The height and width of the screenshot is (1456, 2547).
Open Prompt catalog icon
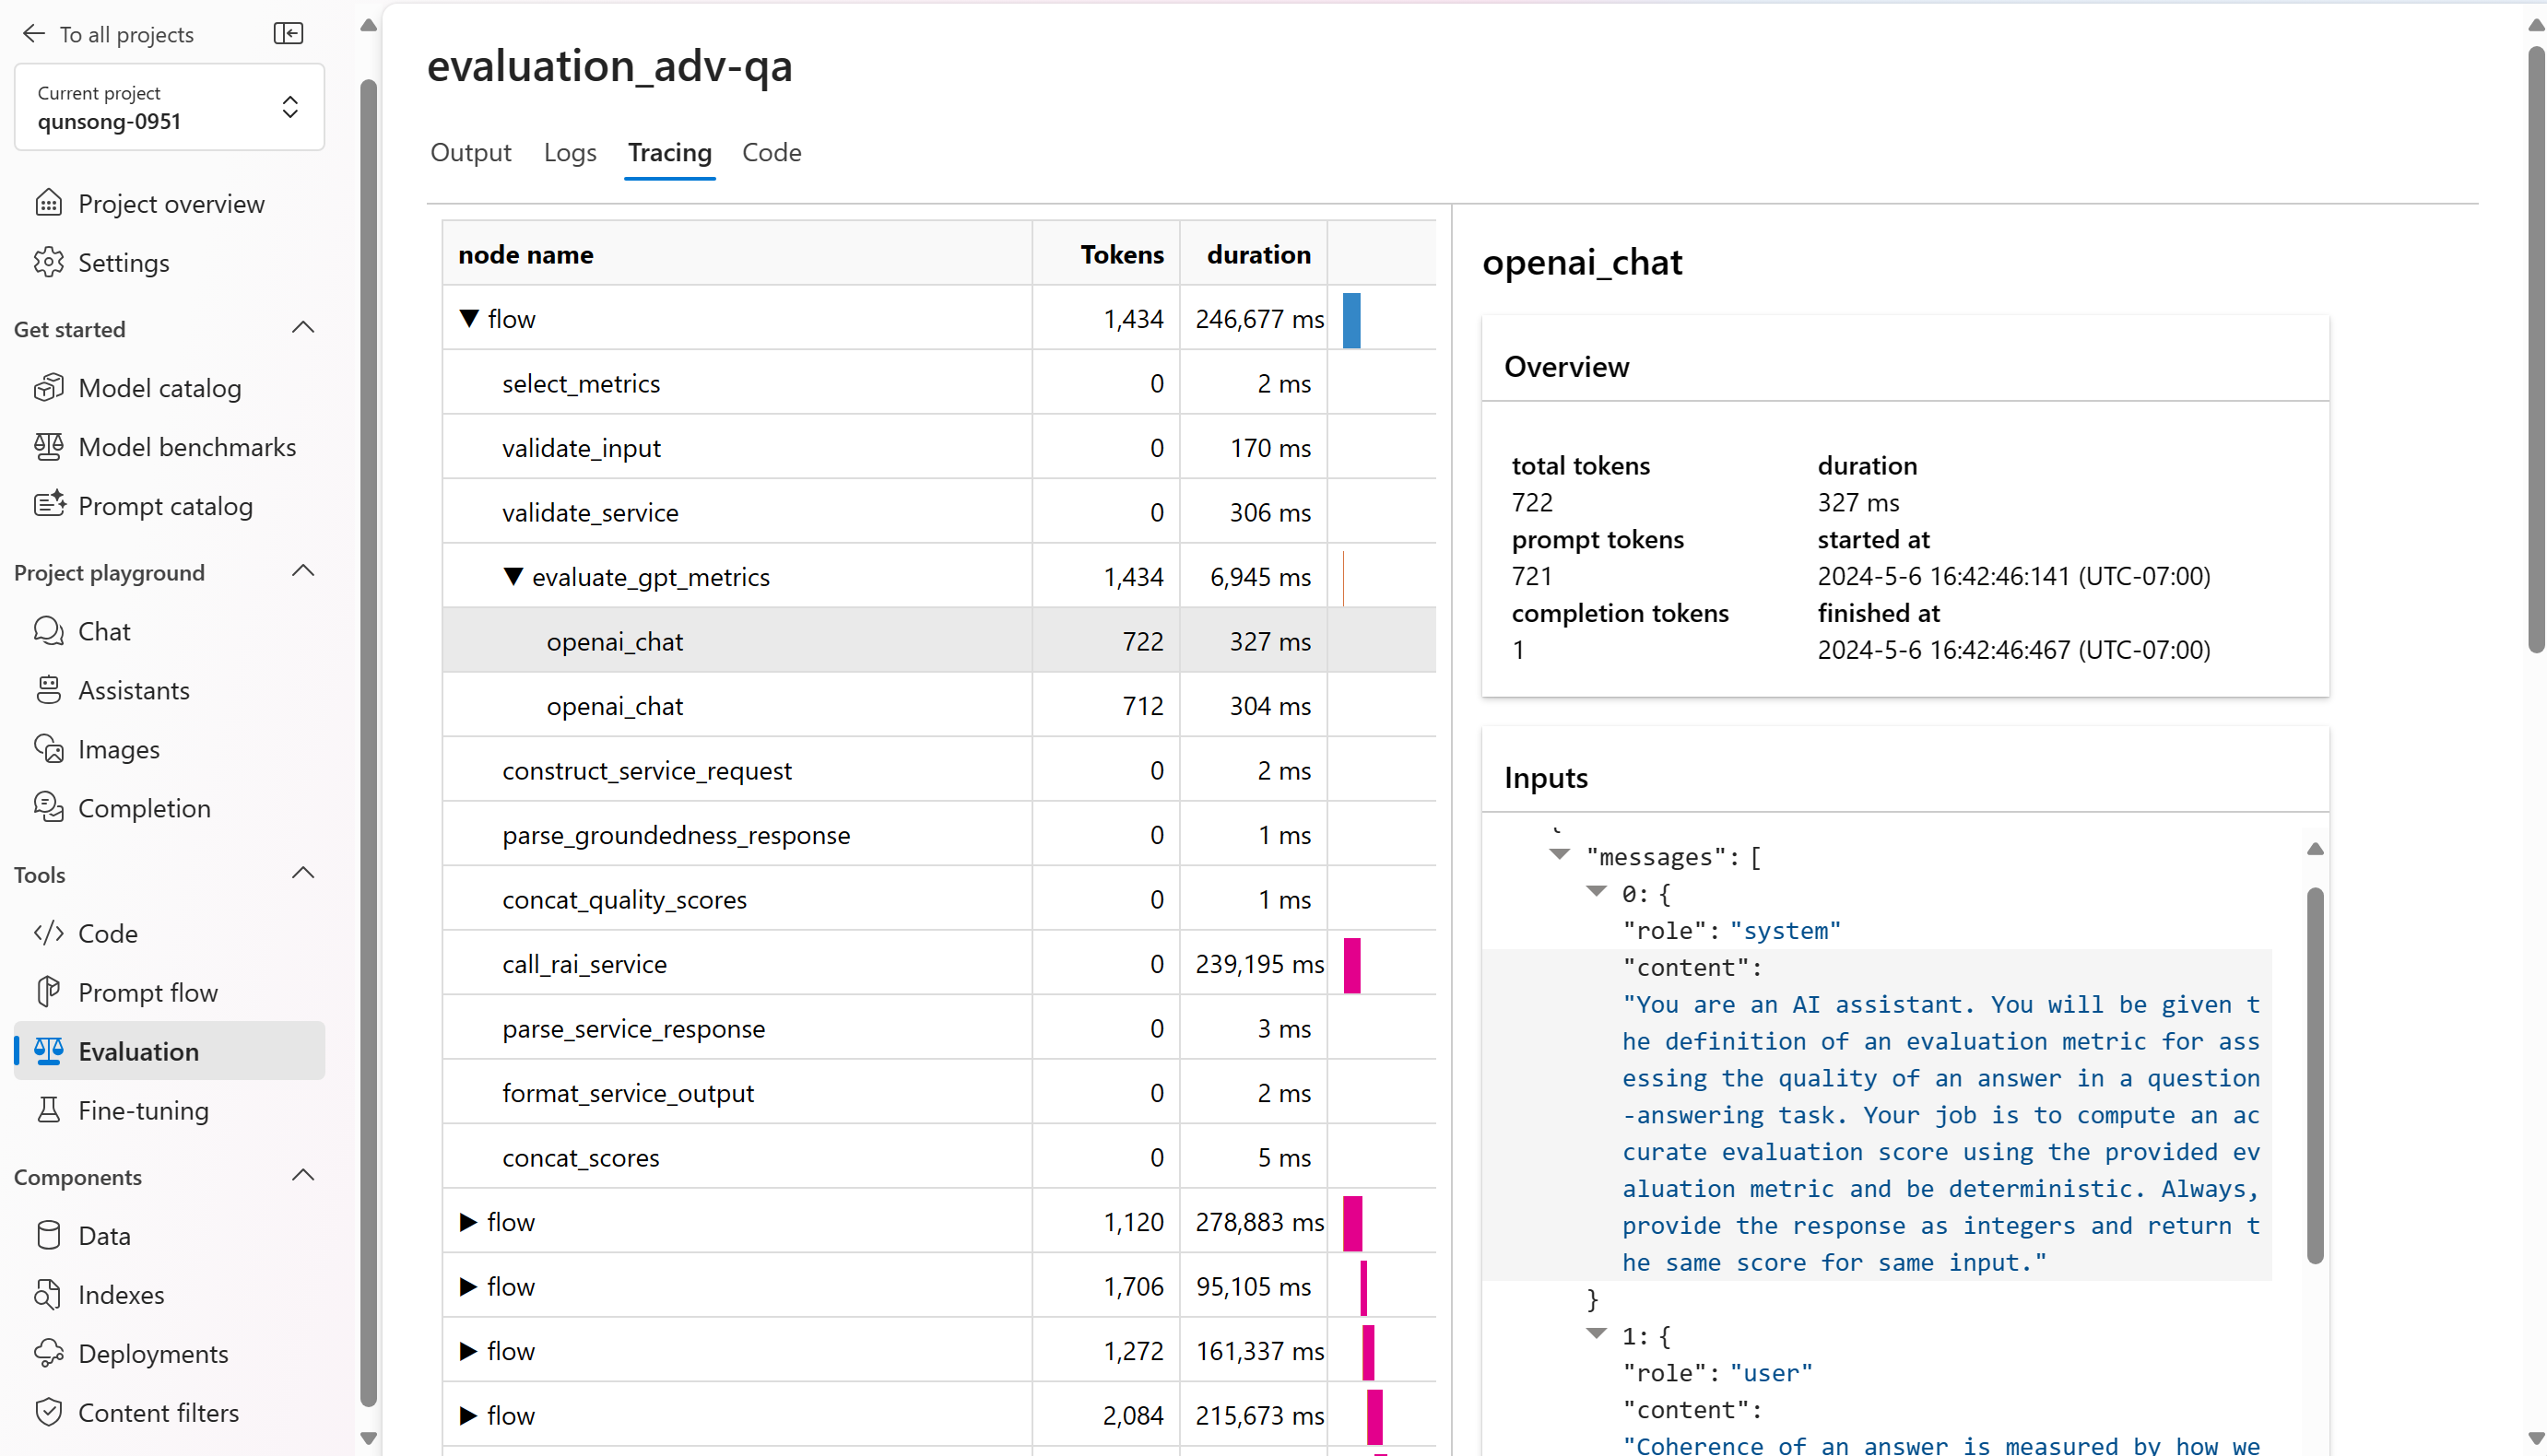pos(49,505)
